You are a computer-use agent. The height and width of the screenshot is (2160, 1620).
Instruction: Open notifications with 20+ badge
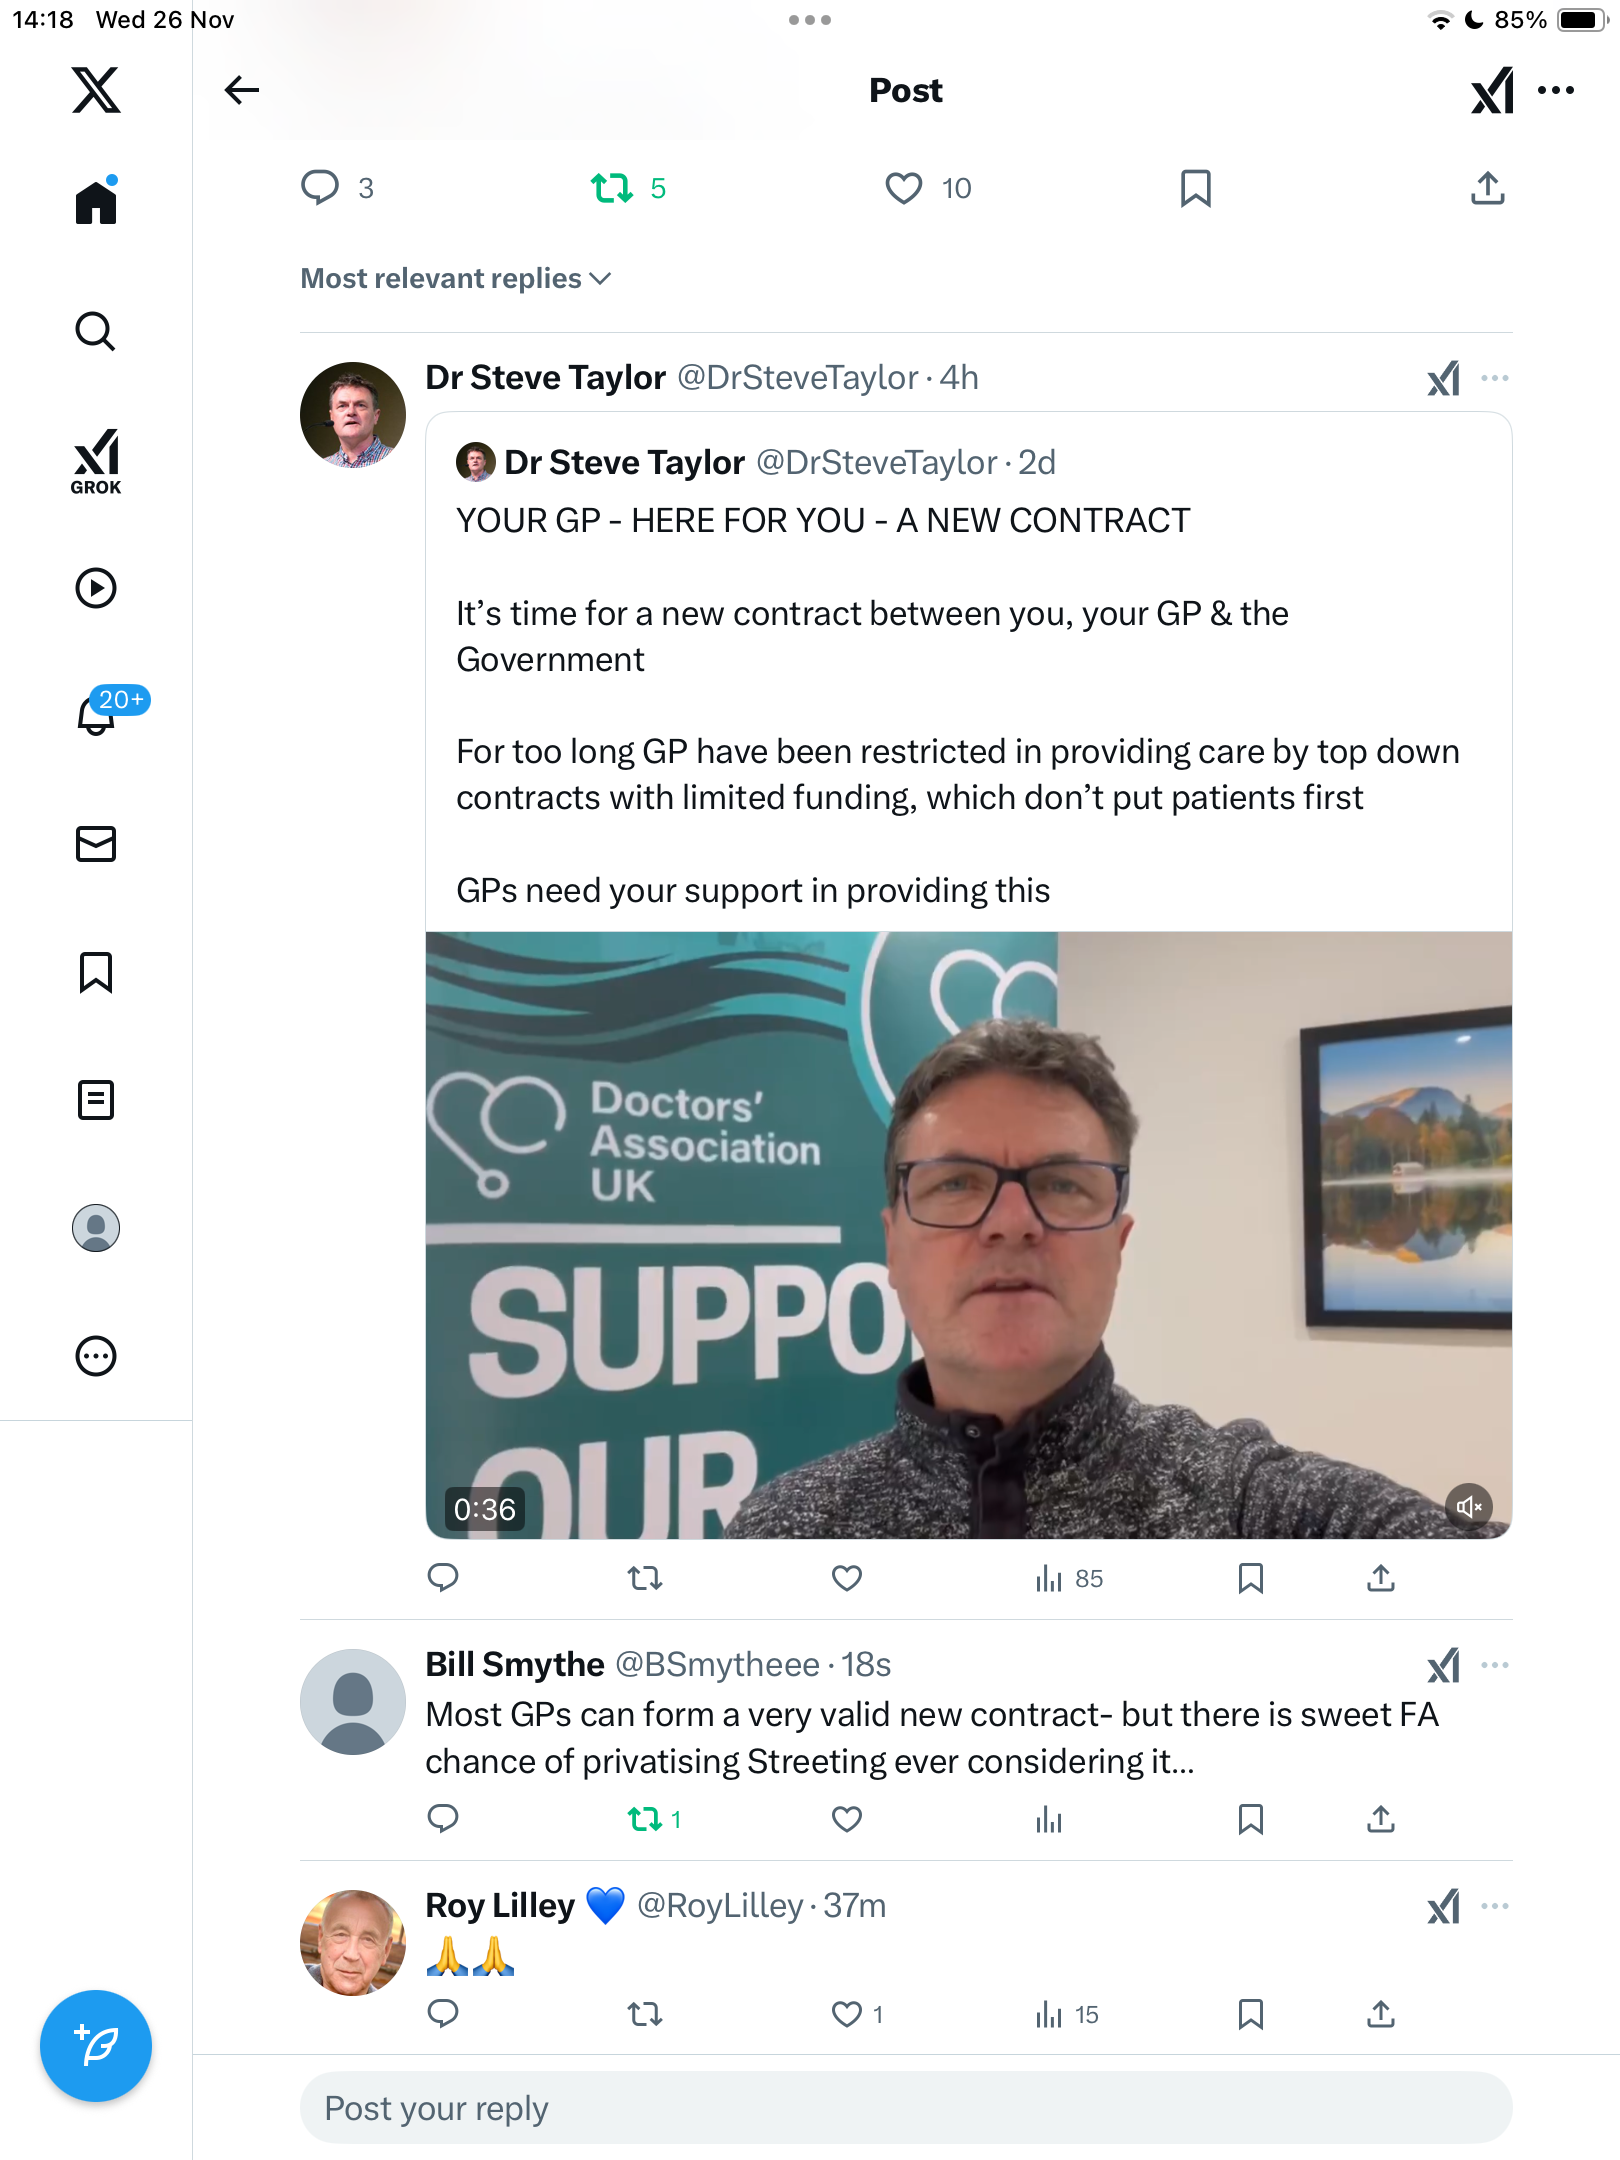(98, 714)
